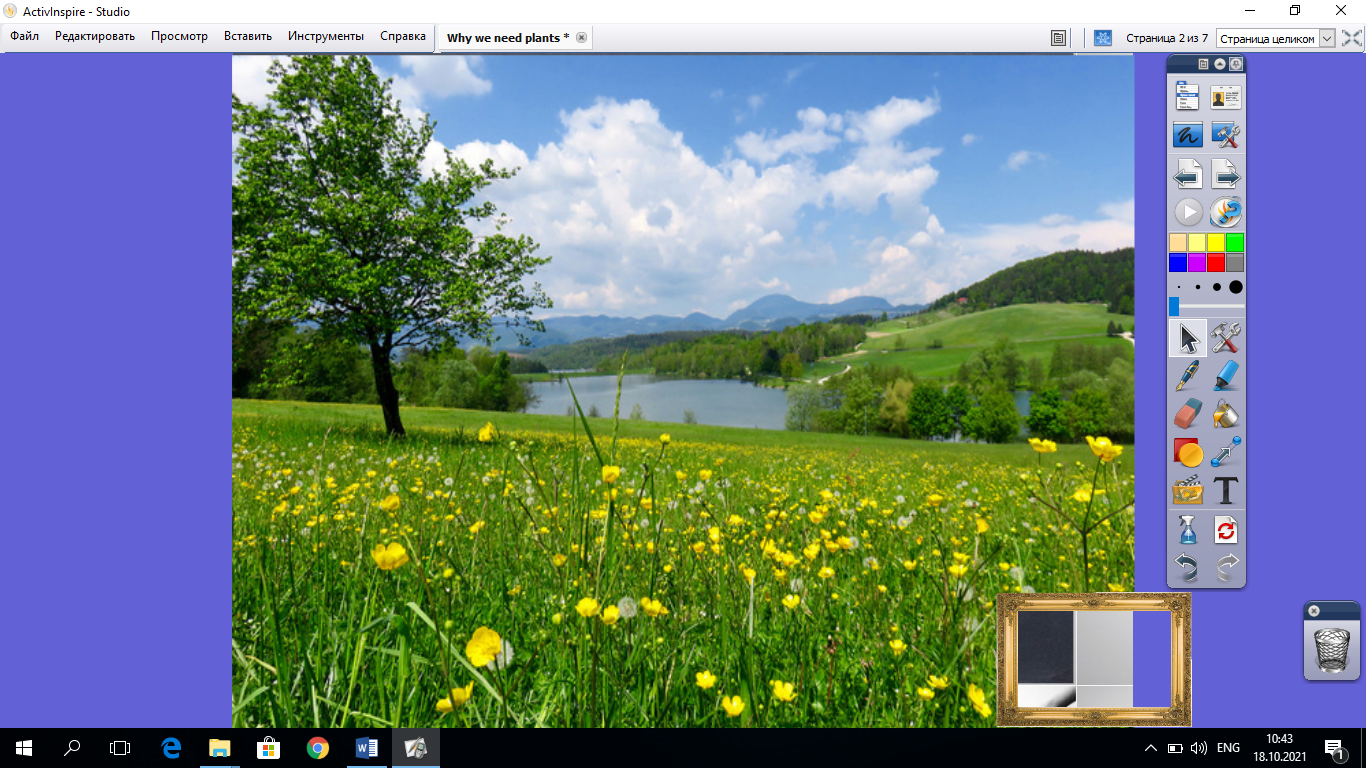
Task: Select the Connector tool
Action: (x=1226, y=452)
